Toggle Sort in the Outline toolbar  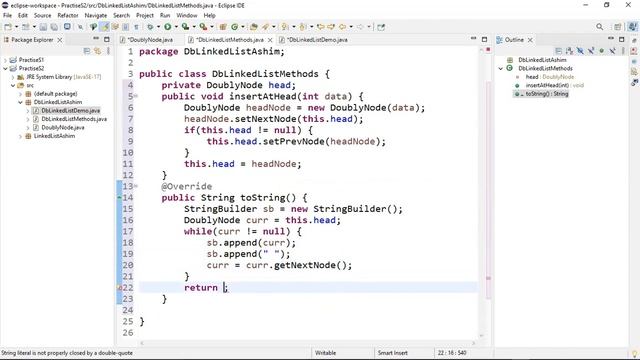point(569,51)
